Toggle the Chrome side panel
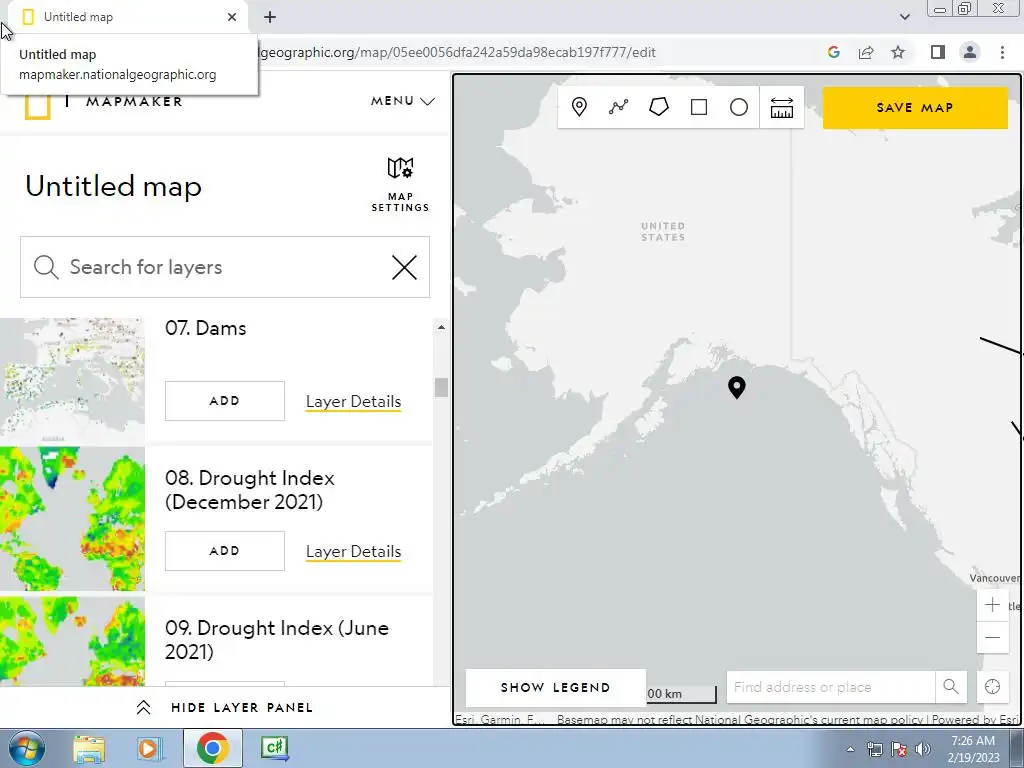 click(x=938, y=52)
